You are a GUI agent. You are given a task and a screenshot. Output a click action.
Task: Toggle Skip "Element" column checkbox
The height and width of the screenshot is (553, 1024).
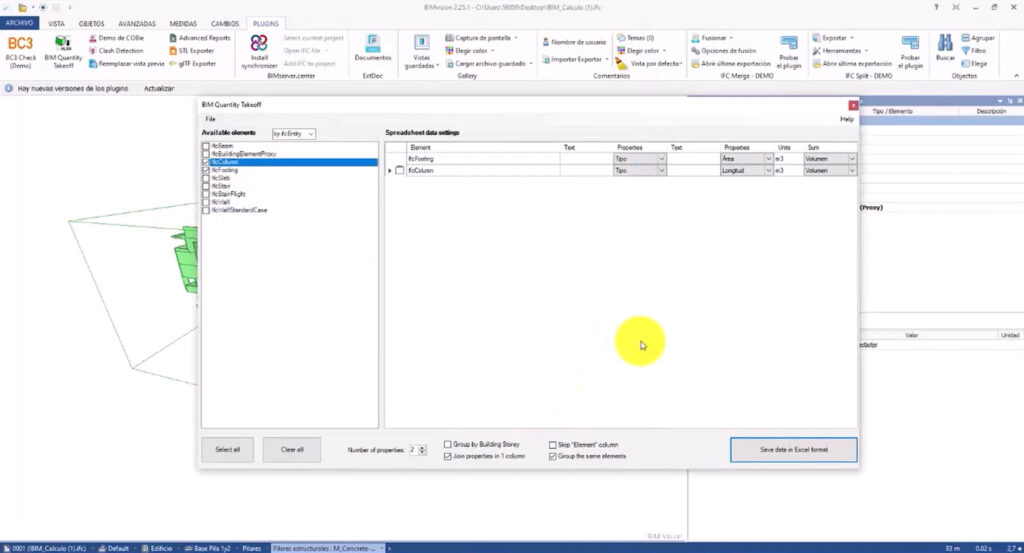pyautogui.click(x=552, y=444)
